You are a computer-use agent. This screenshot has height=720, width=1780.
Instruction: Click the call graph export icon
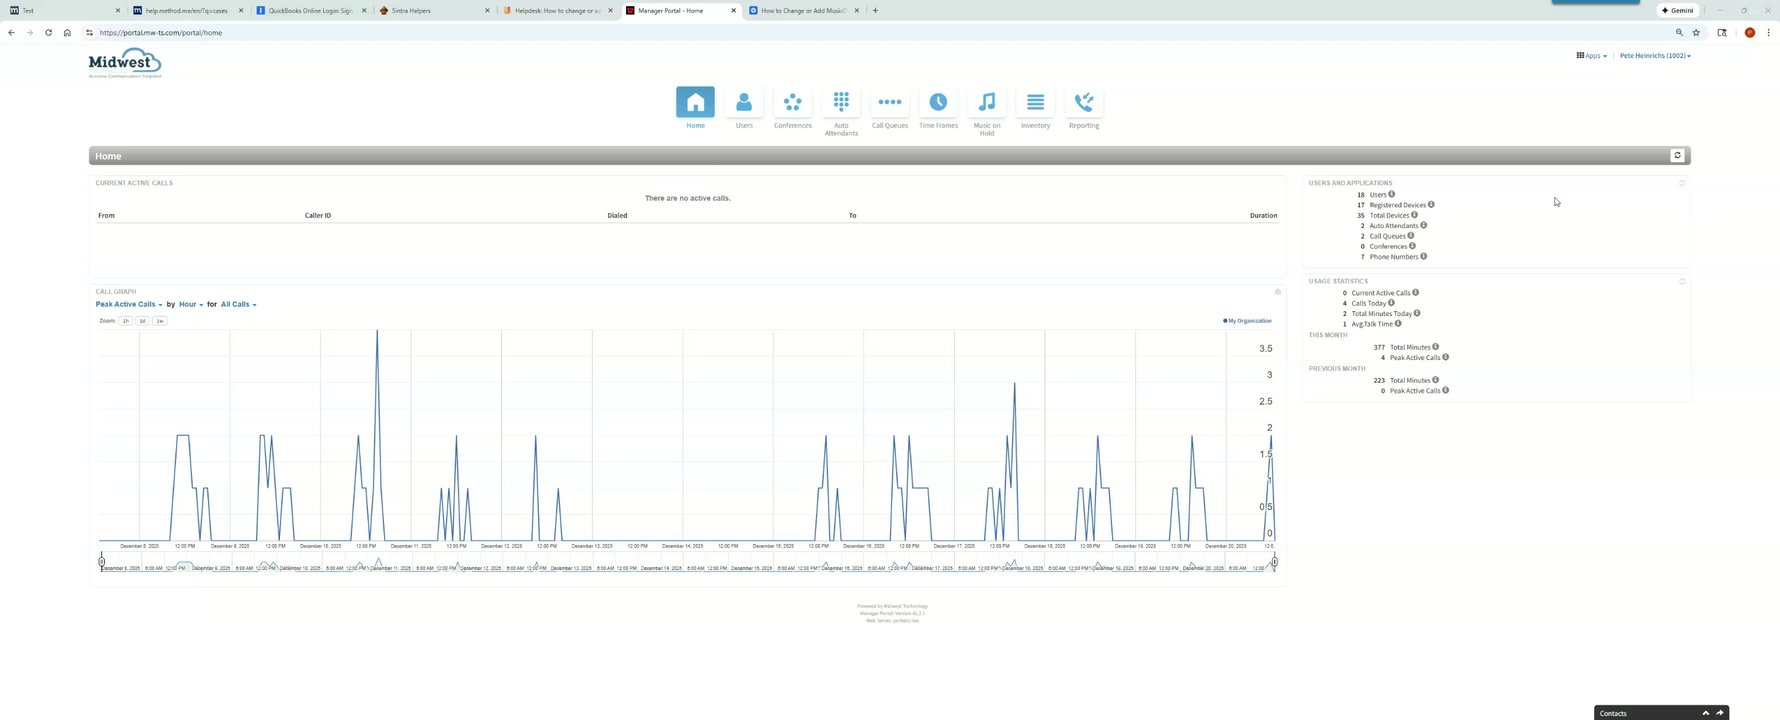[x=1277, y=292]
